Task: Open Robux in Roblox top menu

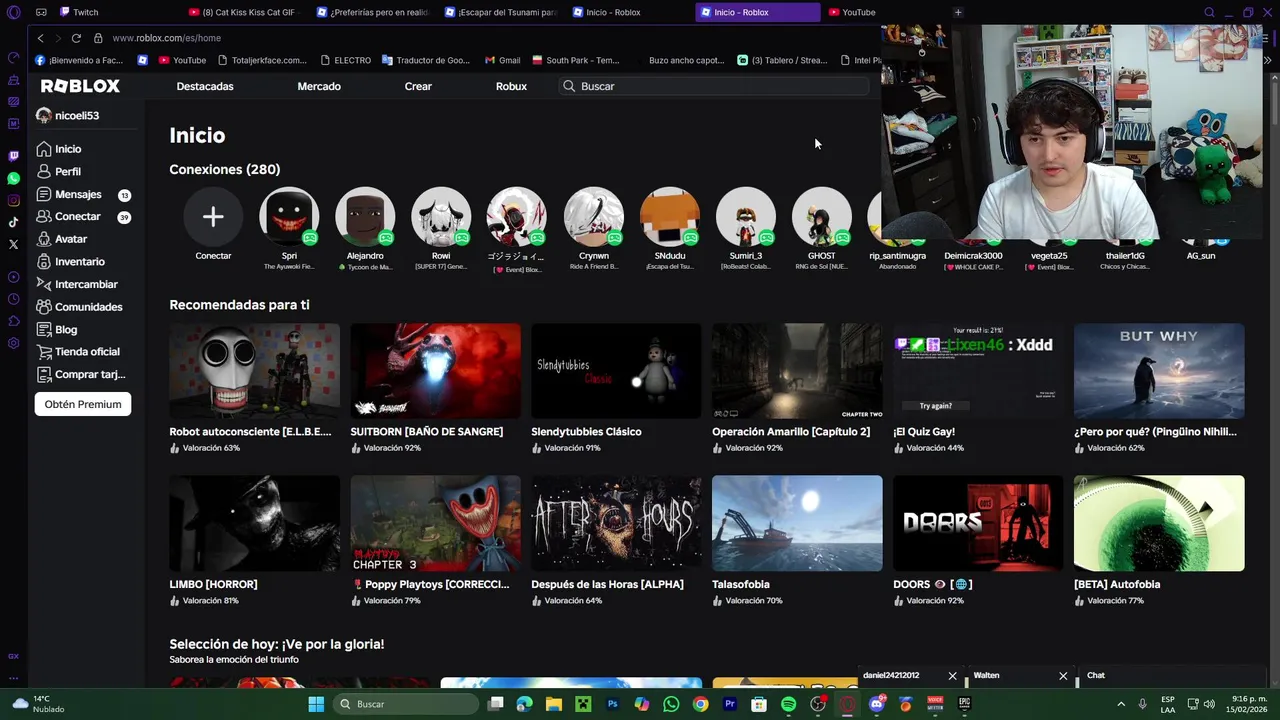Action: (511, 86)
